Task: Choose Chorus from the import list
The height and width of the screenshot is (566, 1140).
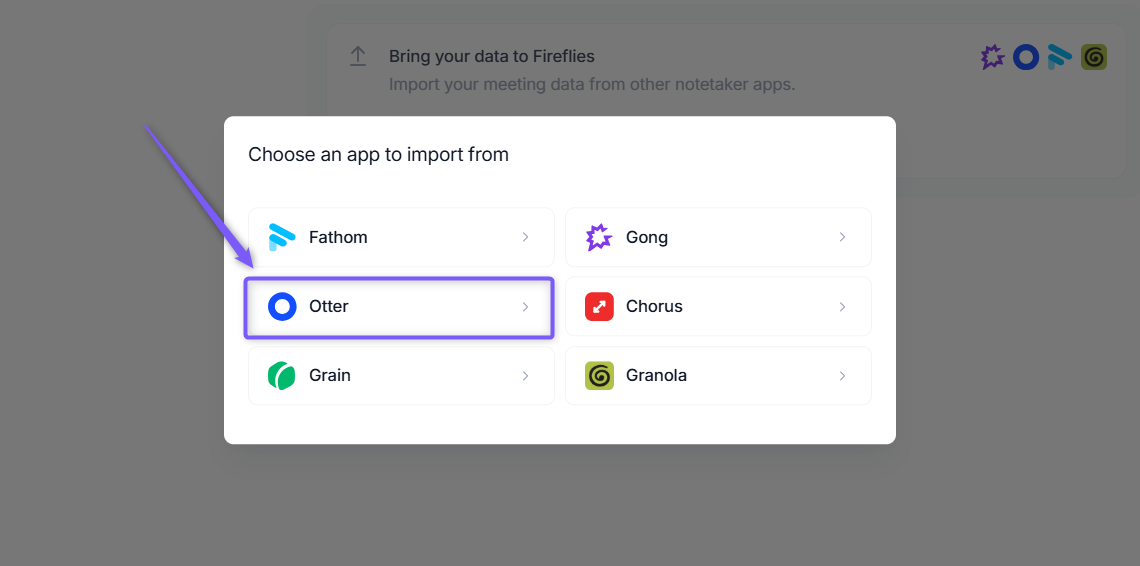Action: pos(718,306)
